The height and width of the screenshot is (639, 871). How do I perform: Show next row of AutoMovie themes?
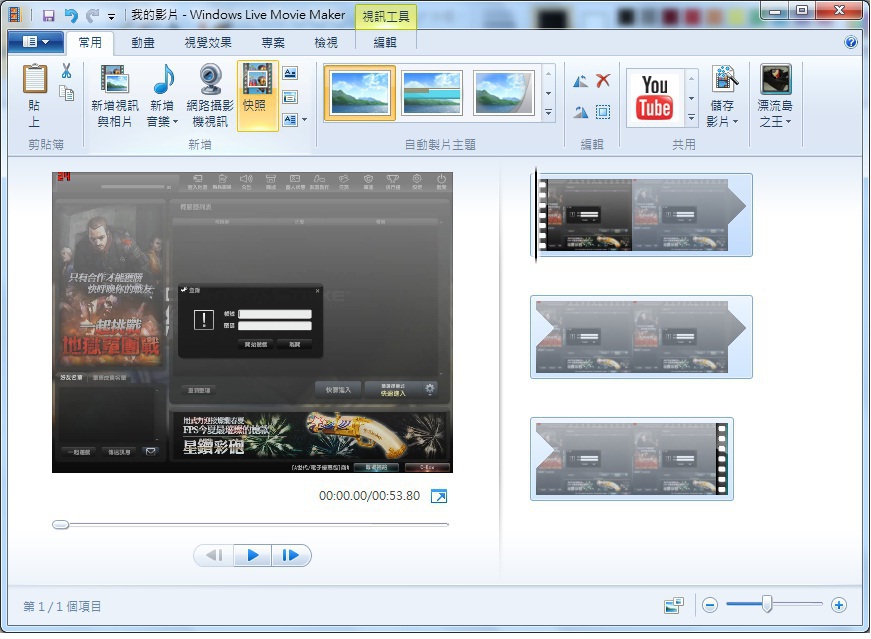coord(548,93)
